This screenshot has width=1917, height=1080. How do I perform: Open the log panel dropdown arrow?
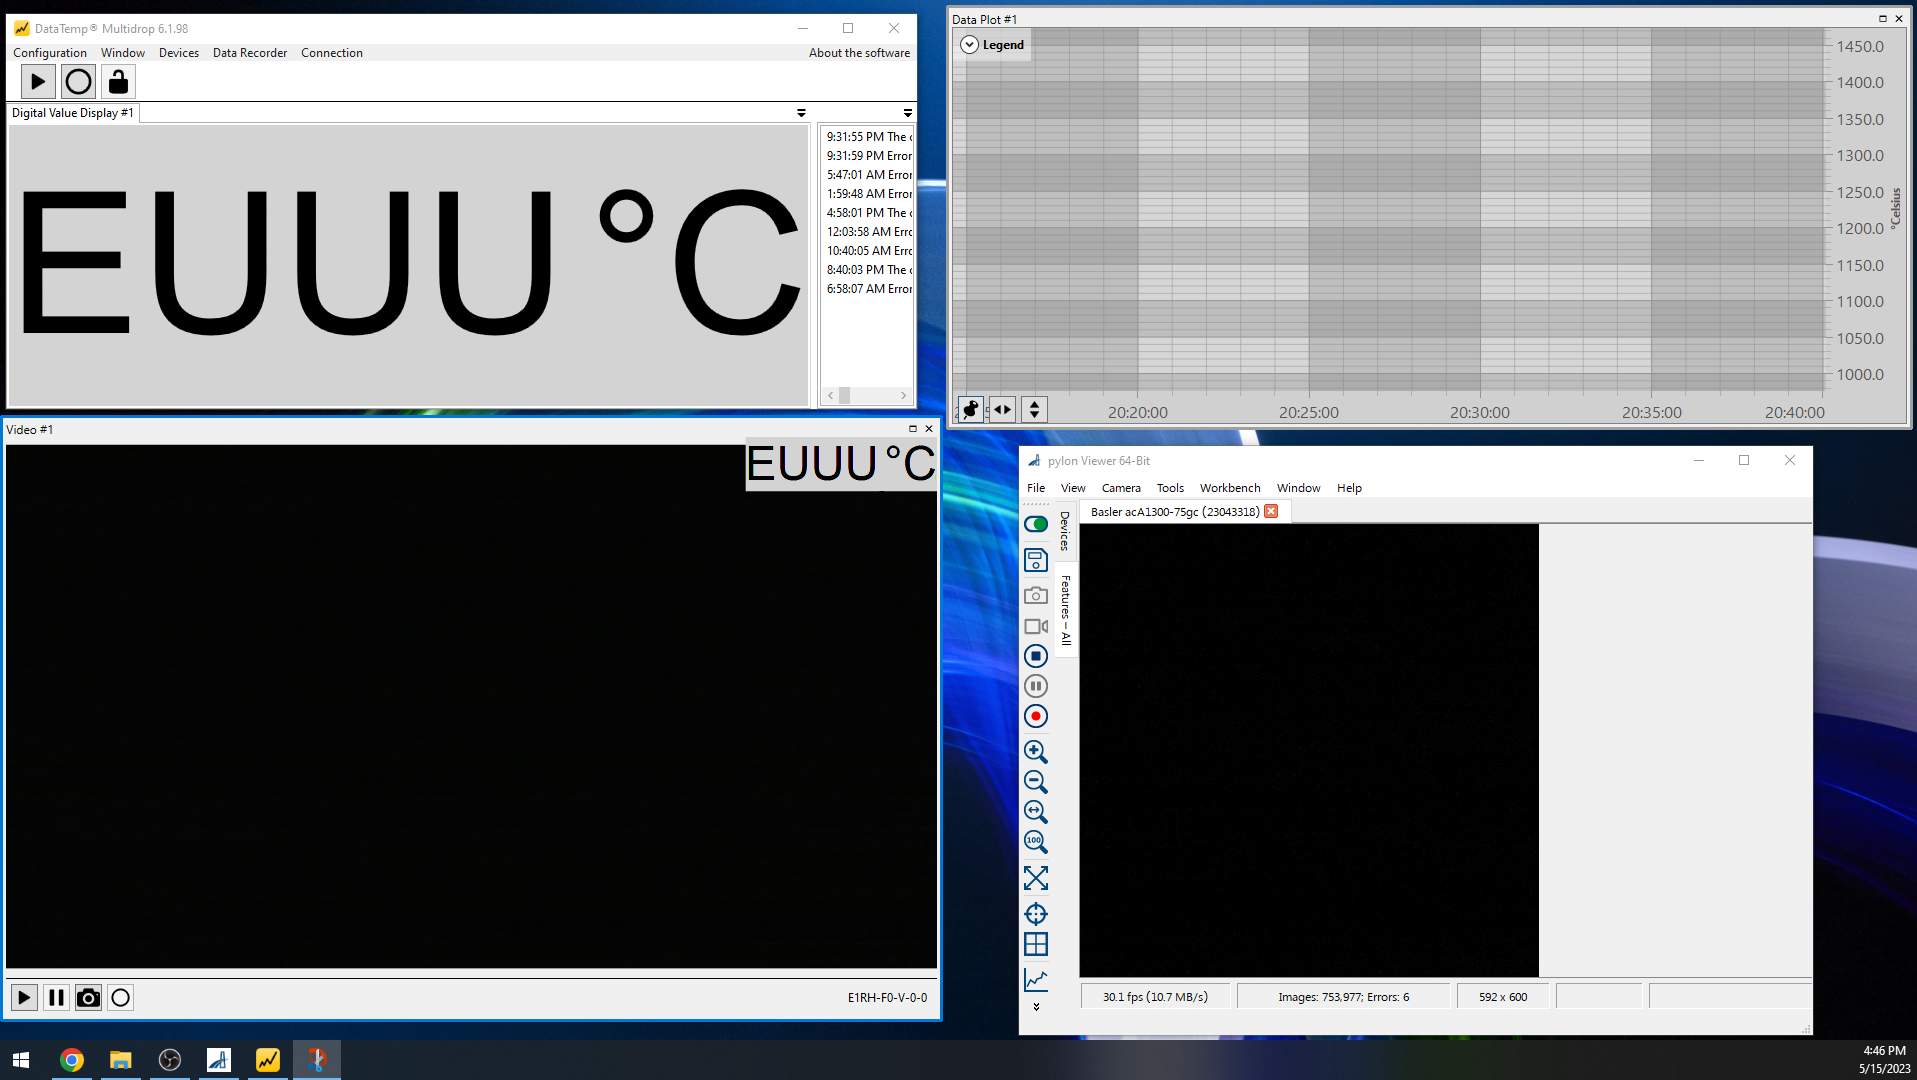tap(908, 113)
